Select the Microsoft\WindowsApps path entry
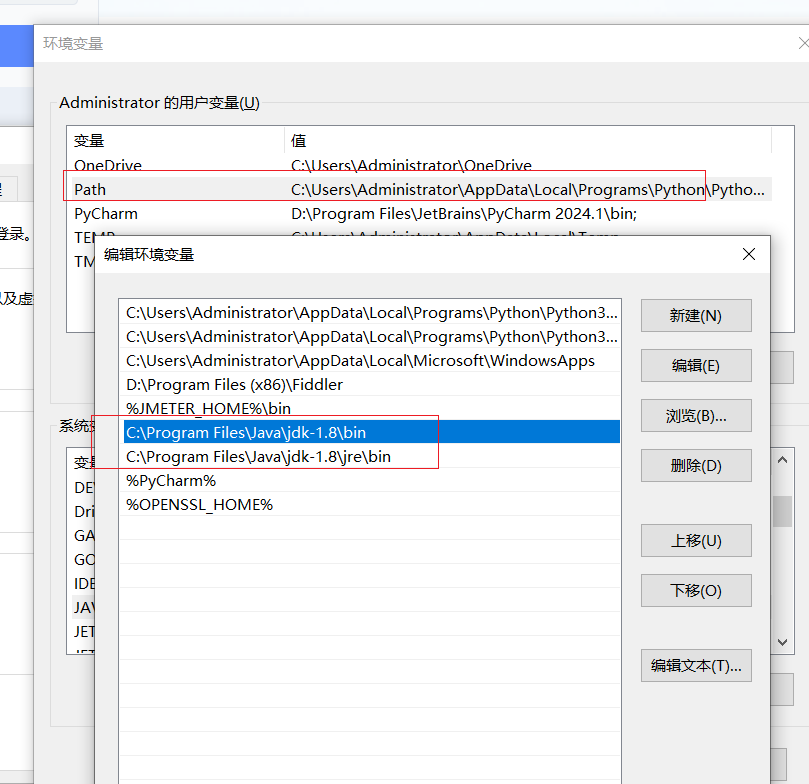Viewport: 809px width, 784px height. click(360, 360)
